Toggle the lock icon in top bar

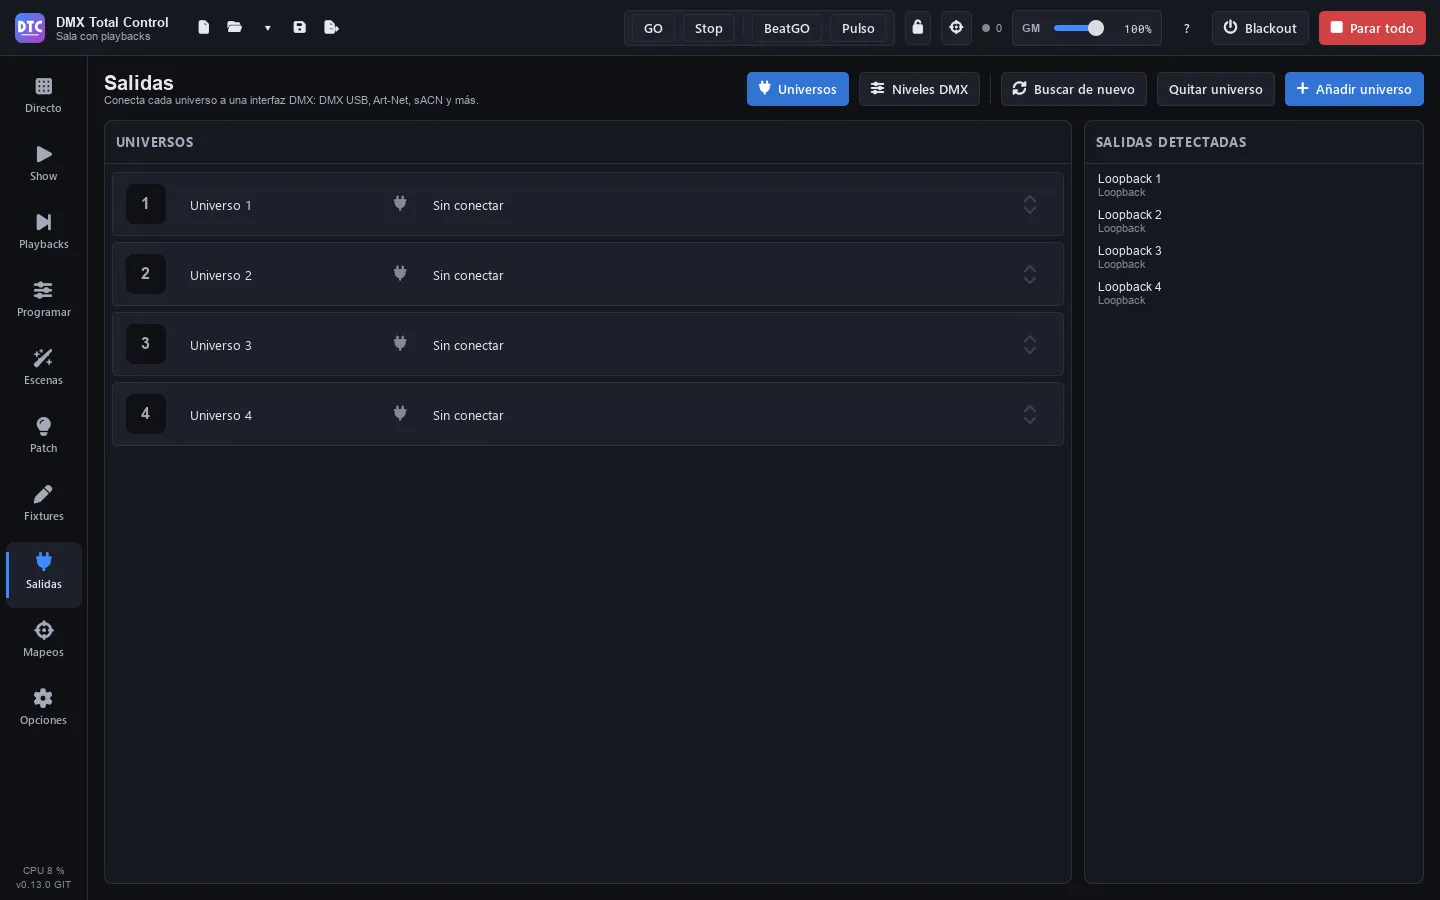918,28
